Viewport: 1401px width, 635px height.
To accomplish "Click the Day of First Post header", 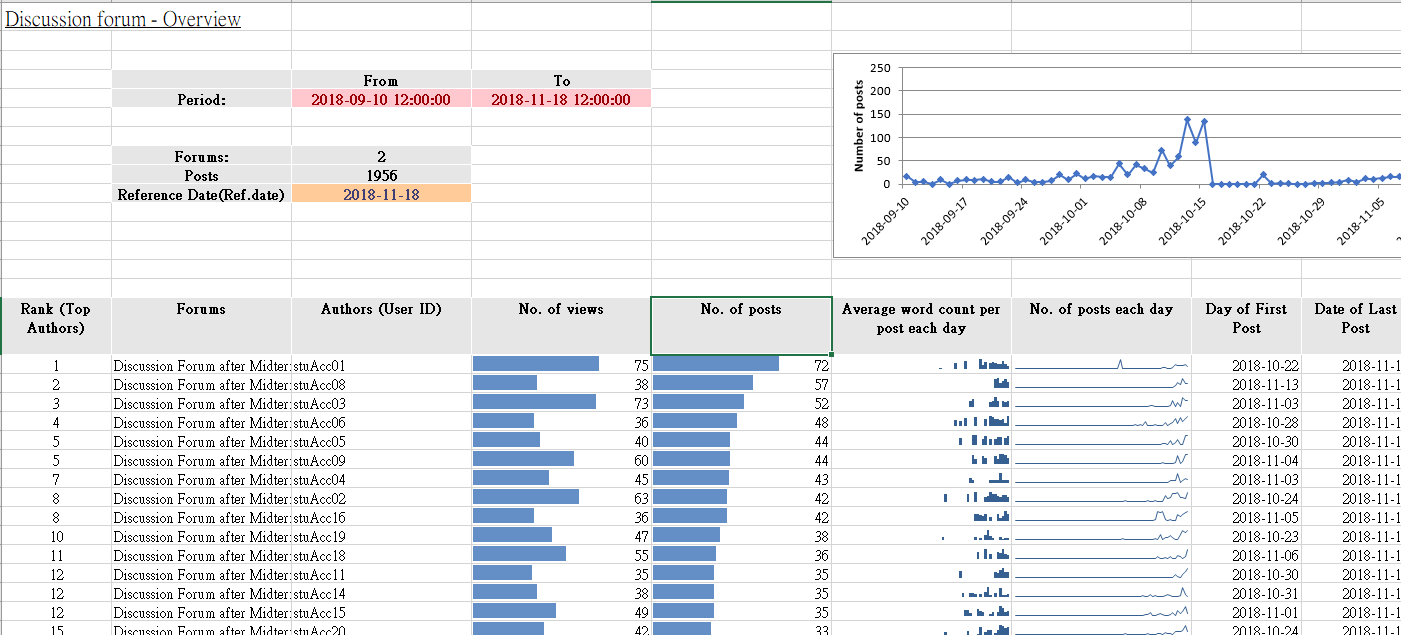I will pos(1246,318).
